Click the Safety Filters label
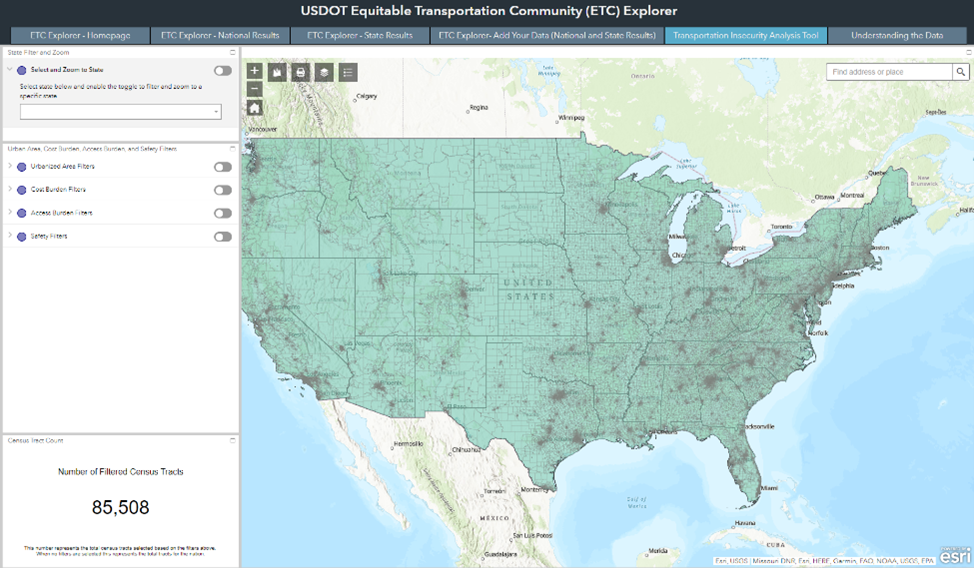Viewport: 974px width, 568px height. tap(49, 236)
